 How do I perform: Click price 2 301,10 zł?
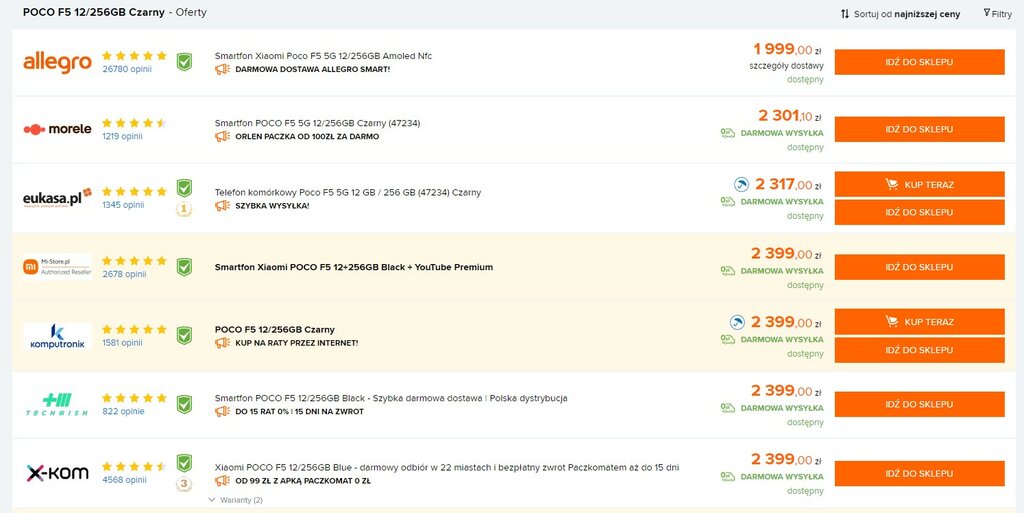(x=790, y=116)
